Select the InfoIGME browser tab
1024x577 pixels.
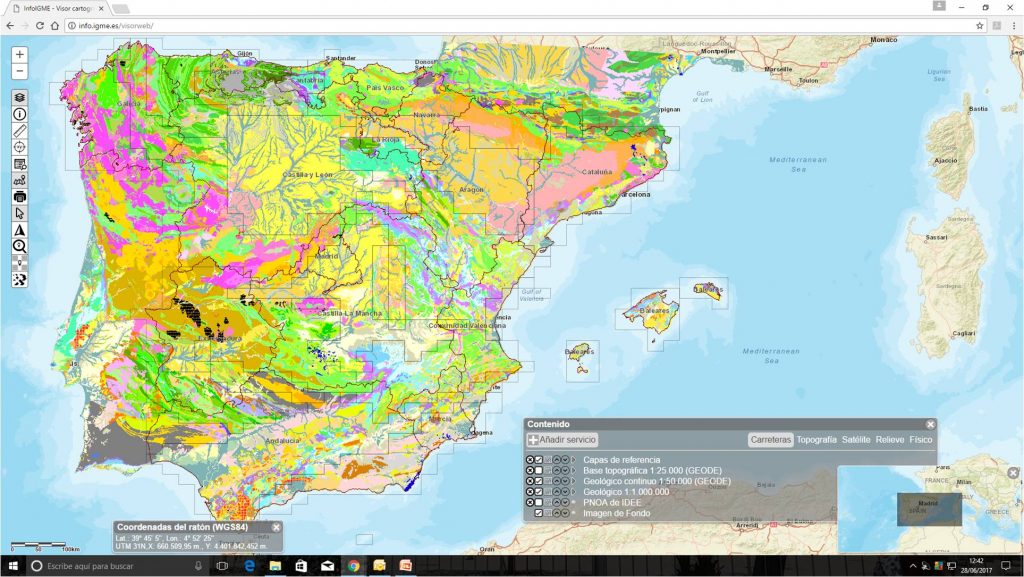point(57,8)
